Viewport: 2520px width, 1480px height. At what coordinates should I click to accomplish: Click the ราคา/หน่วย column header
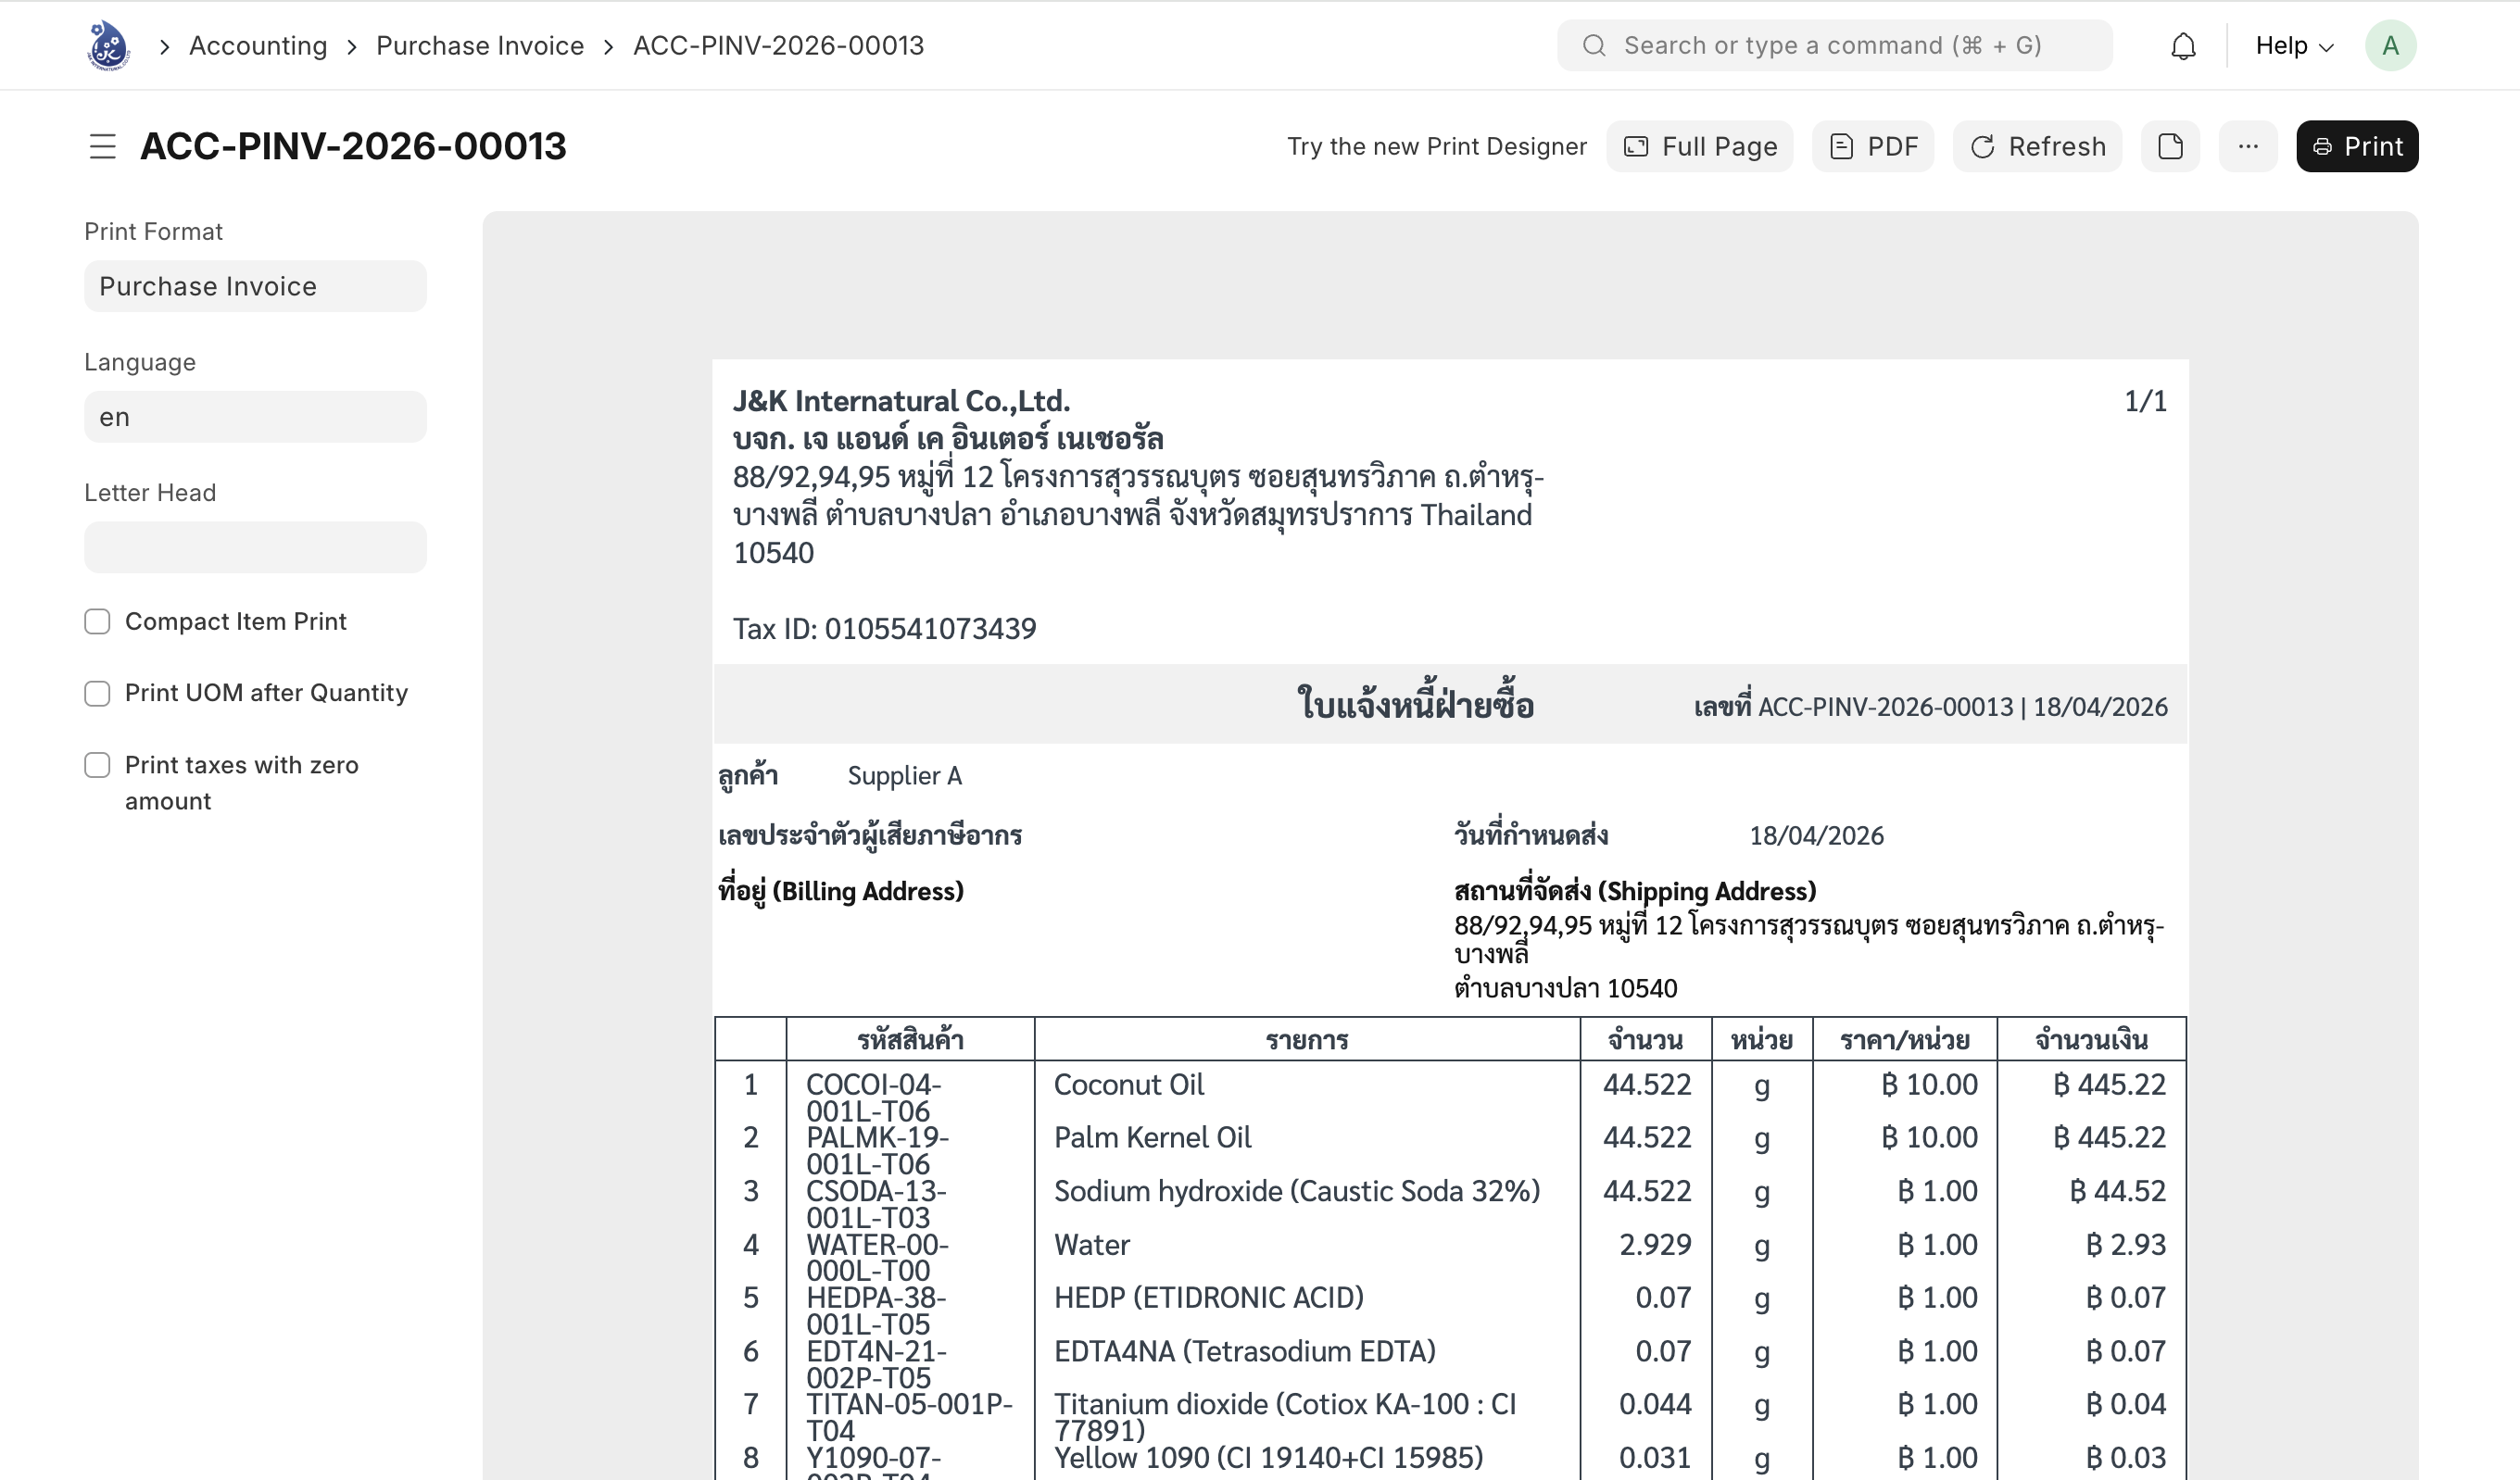pos(1904,1040)
